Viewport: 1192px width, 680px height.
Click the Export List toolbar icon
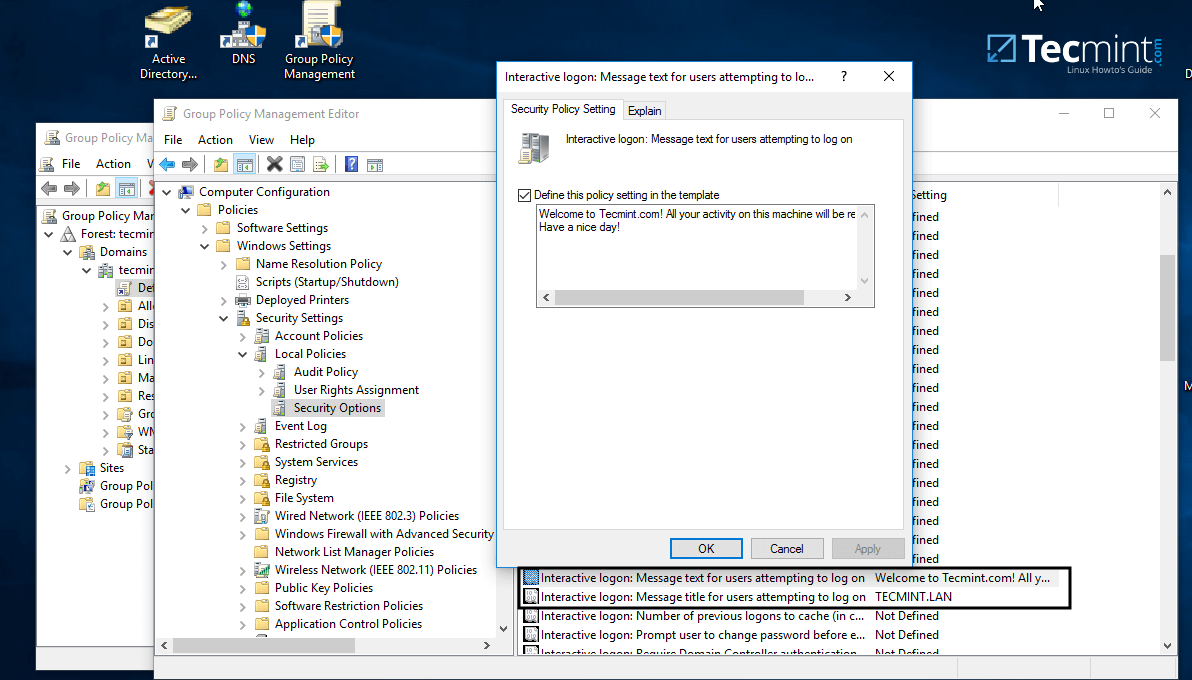321,163
